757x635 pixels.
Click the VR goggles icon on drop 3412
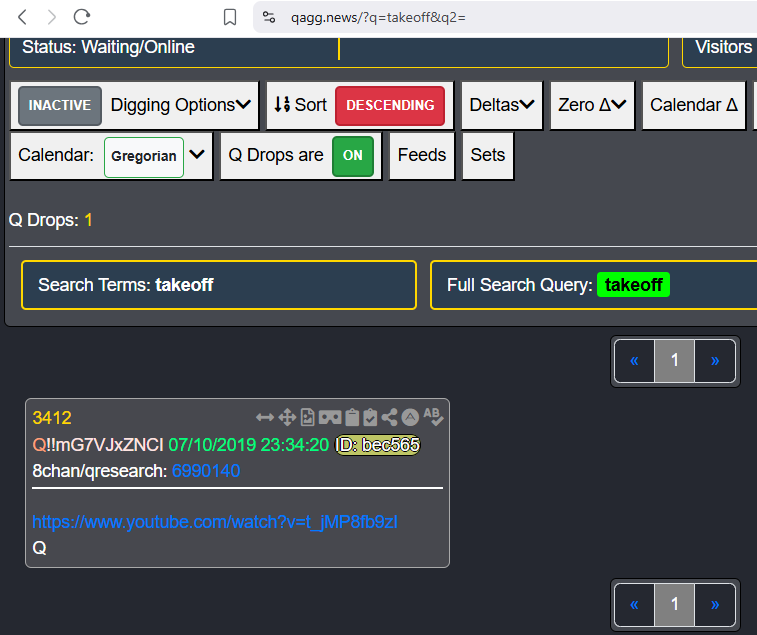330,417
